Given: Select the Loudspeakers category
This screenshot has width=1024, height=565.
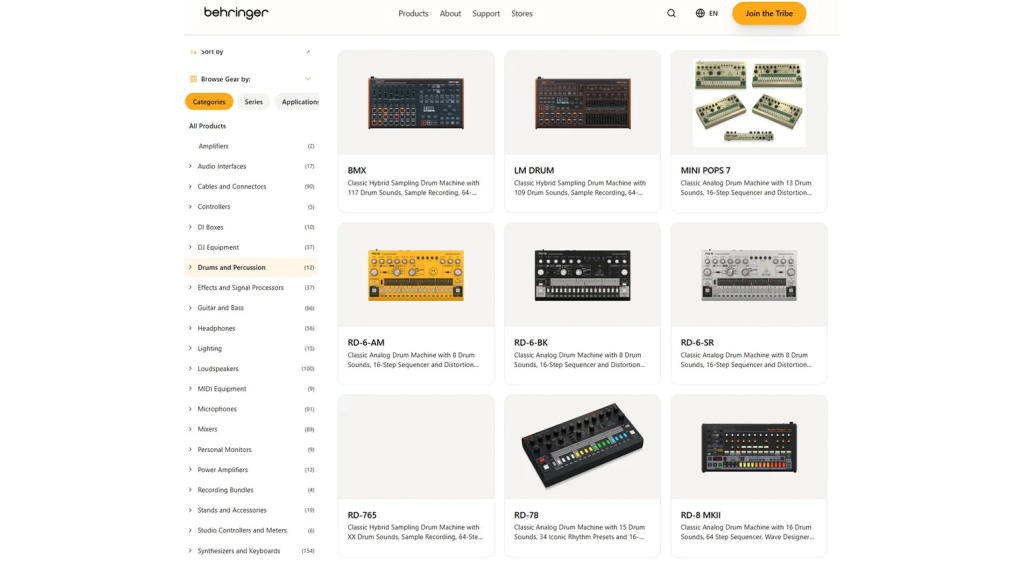Looking at the screenshot, I should coord(218,368).
